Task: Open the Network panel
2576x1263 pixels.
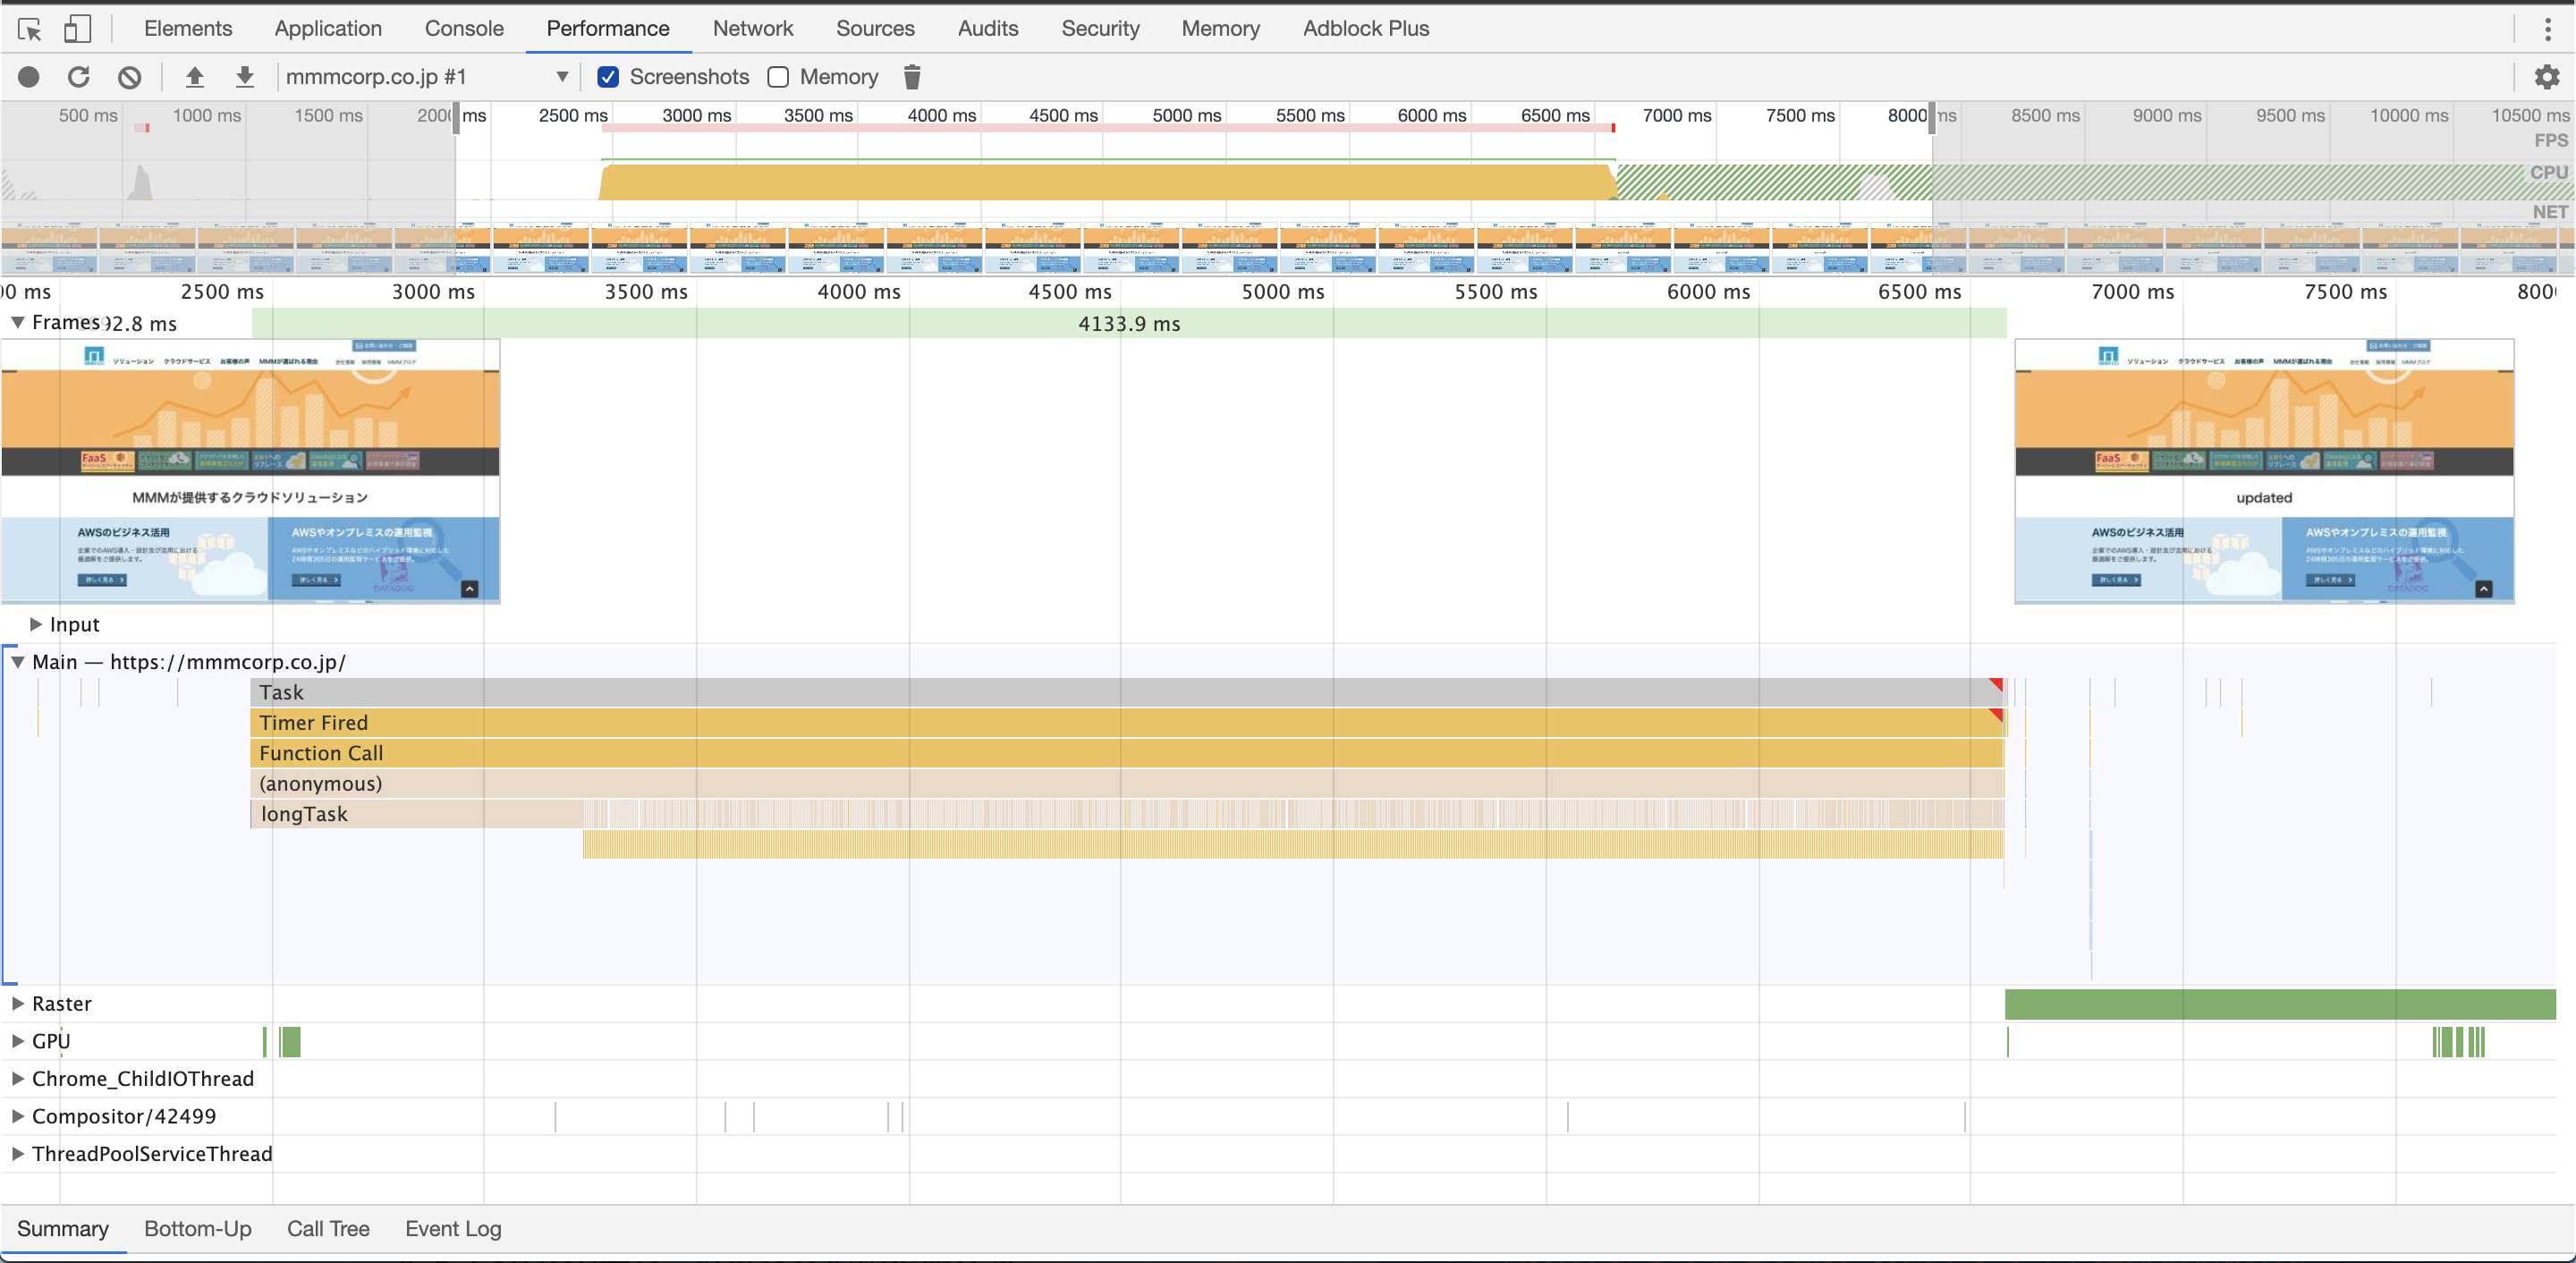Action: [x=752, y=28]
